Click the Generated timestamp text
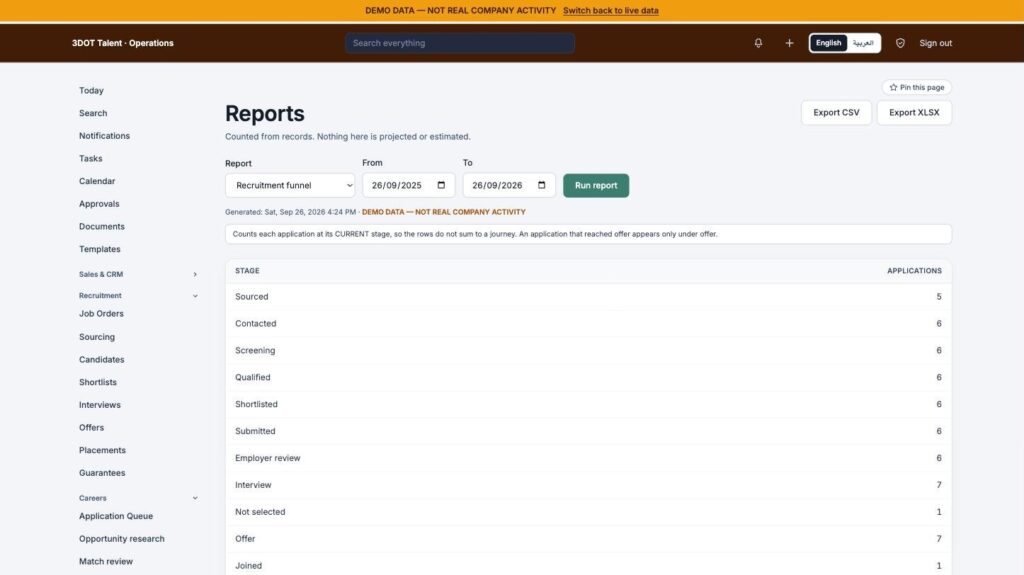The image size is (1024, 575). coord(291,212)
